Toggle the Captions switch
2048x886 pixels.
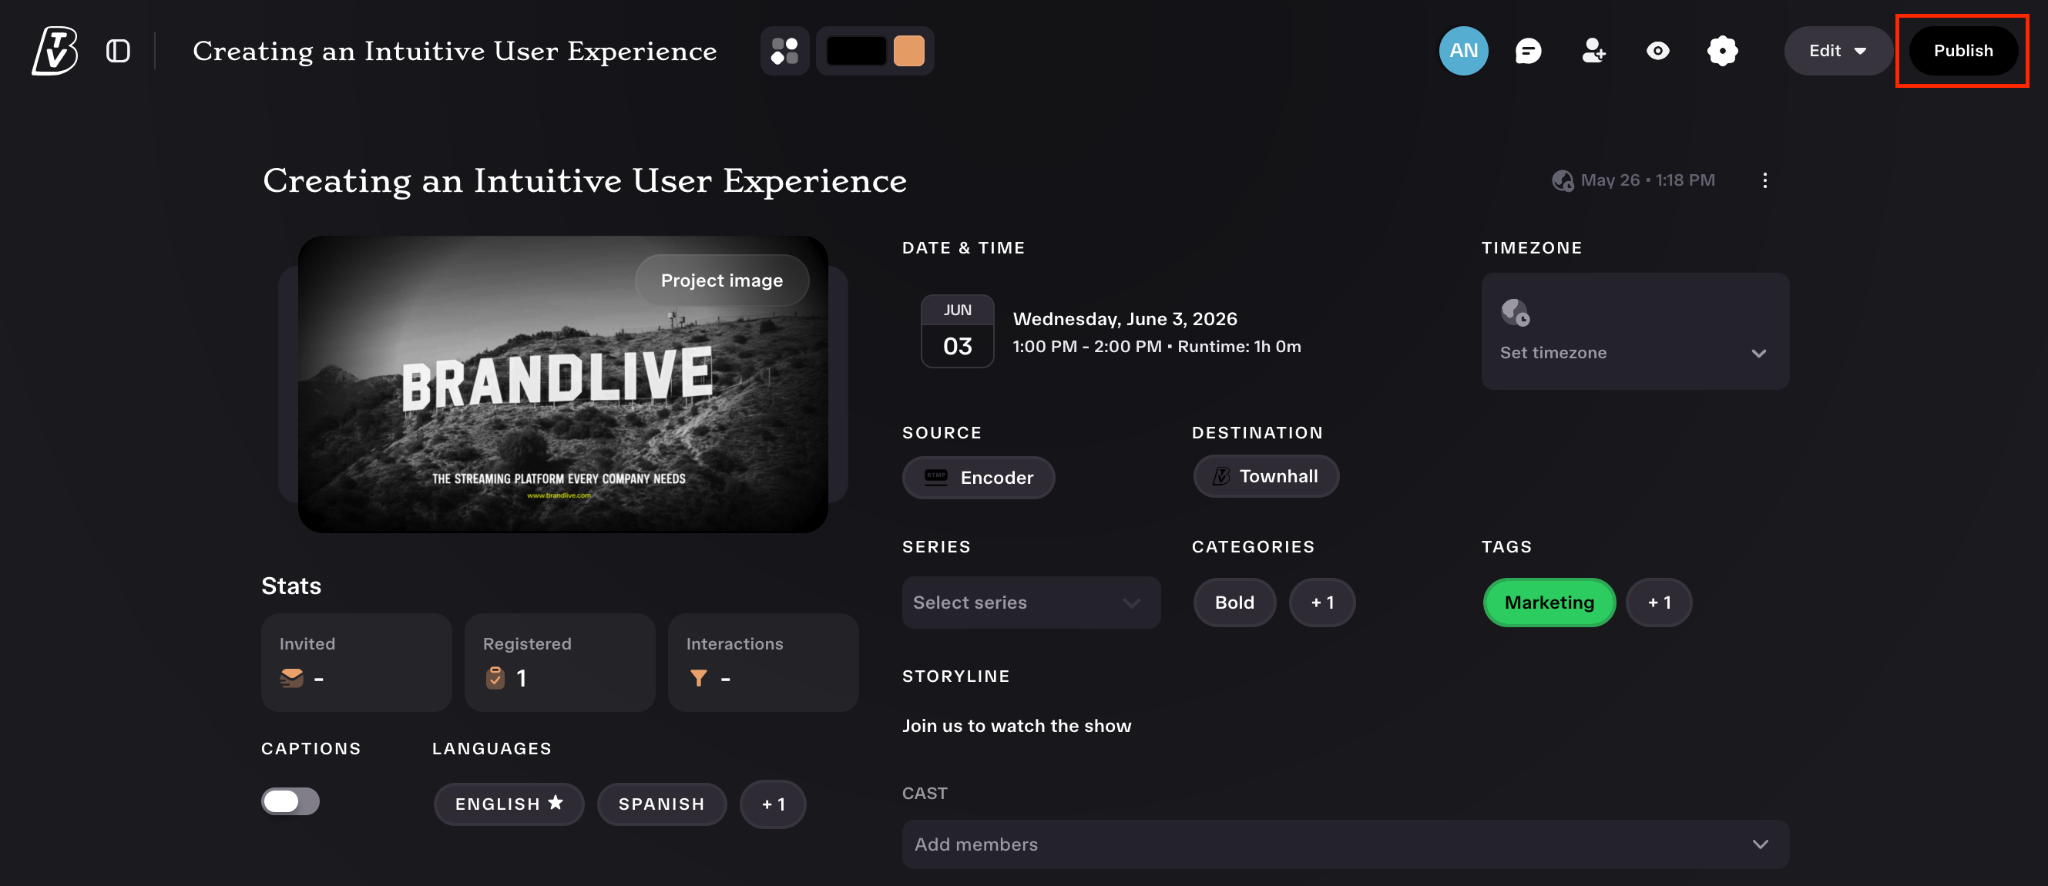291,802
